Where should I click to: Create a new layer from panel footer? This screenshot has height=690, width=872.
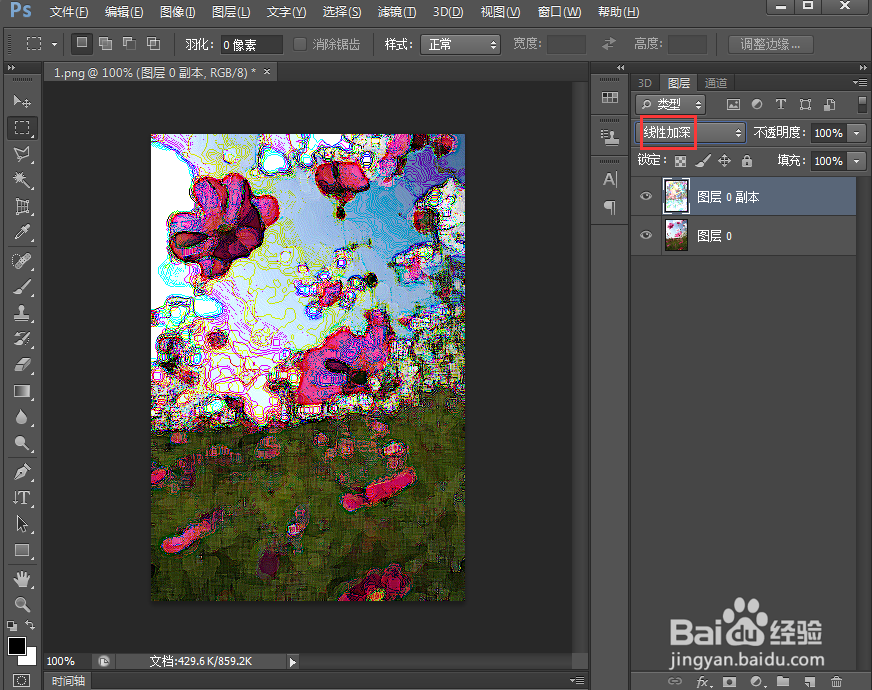pos(810,681)
